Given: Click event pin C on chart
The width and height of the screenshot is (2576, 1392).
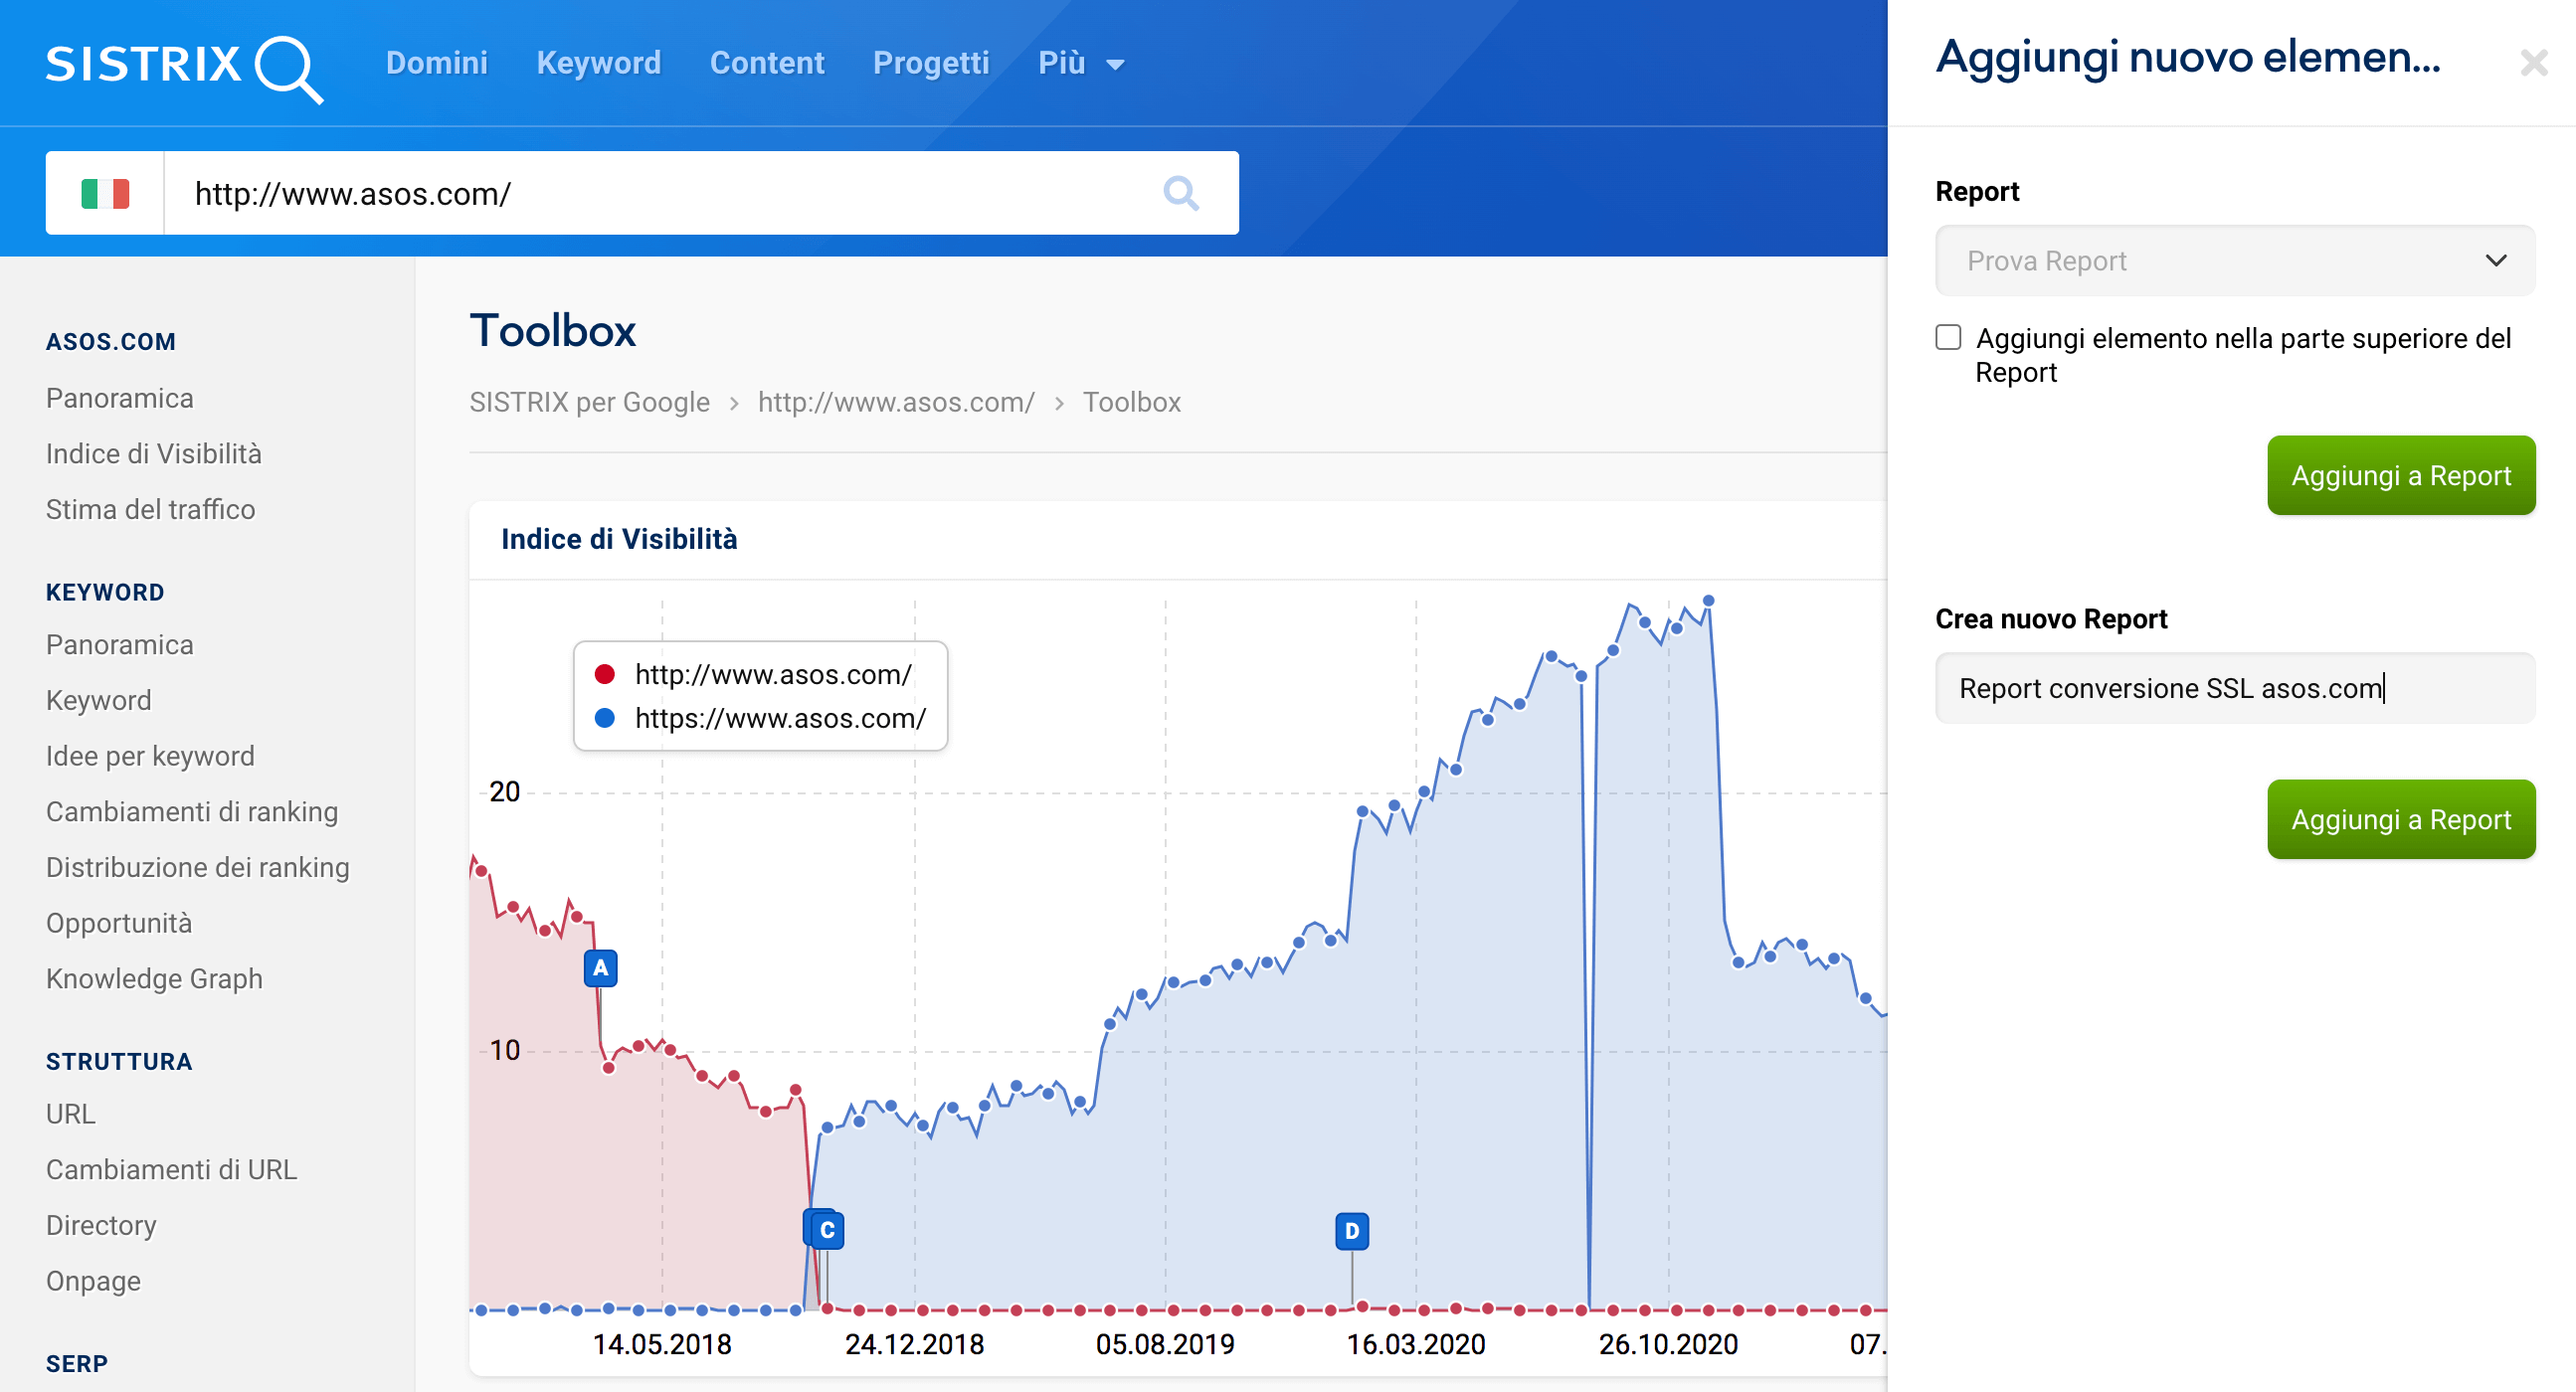Looking at the screenshot, I should (827, 1229).
